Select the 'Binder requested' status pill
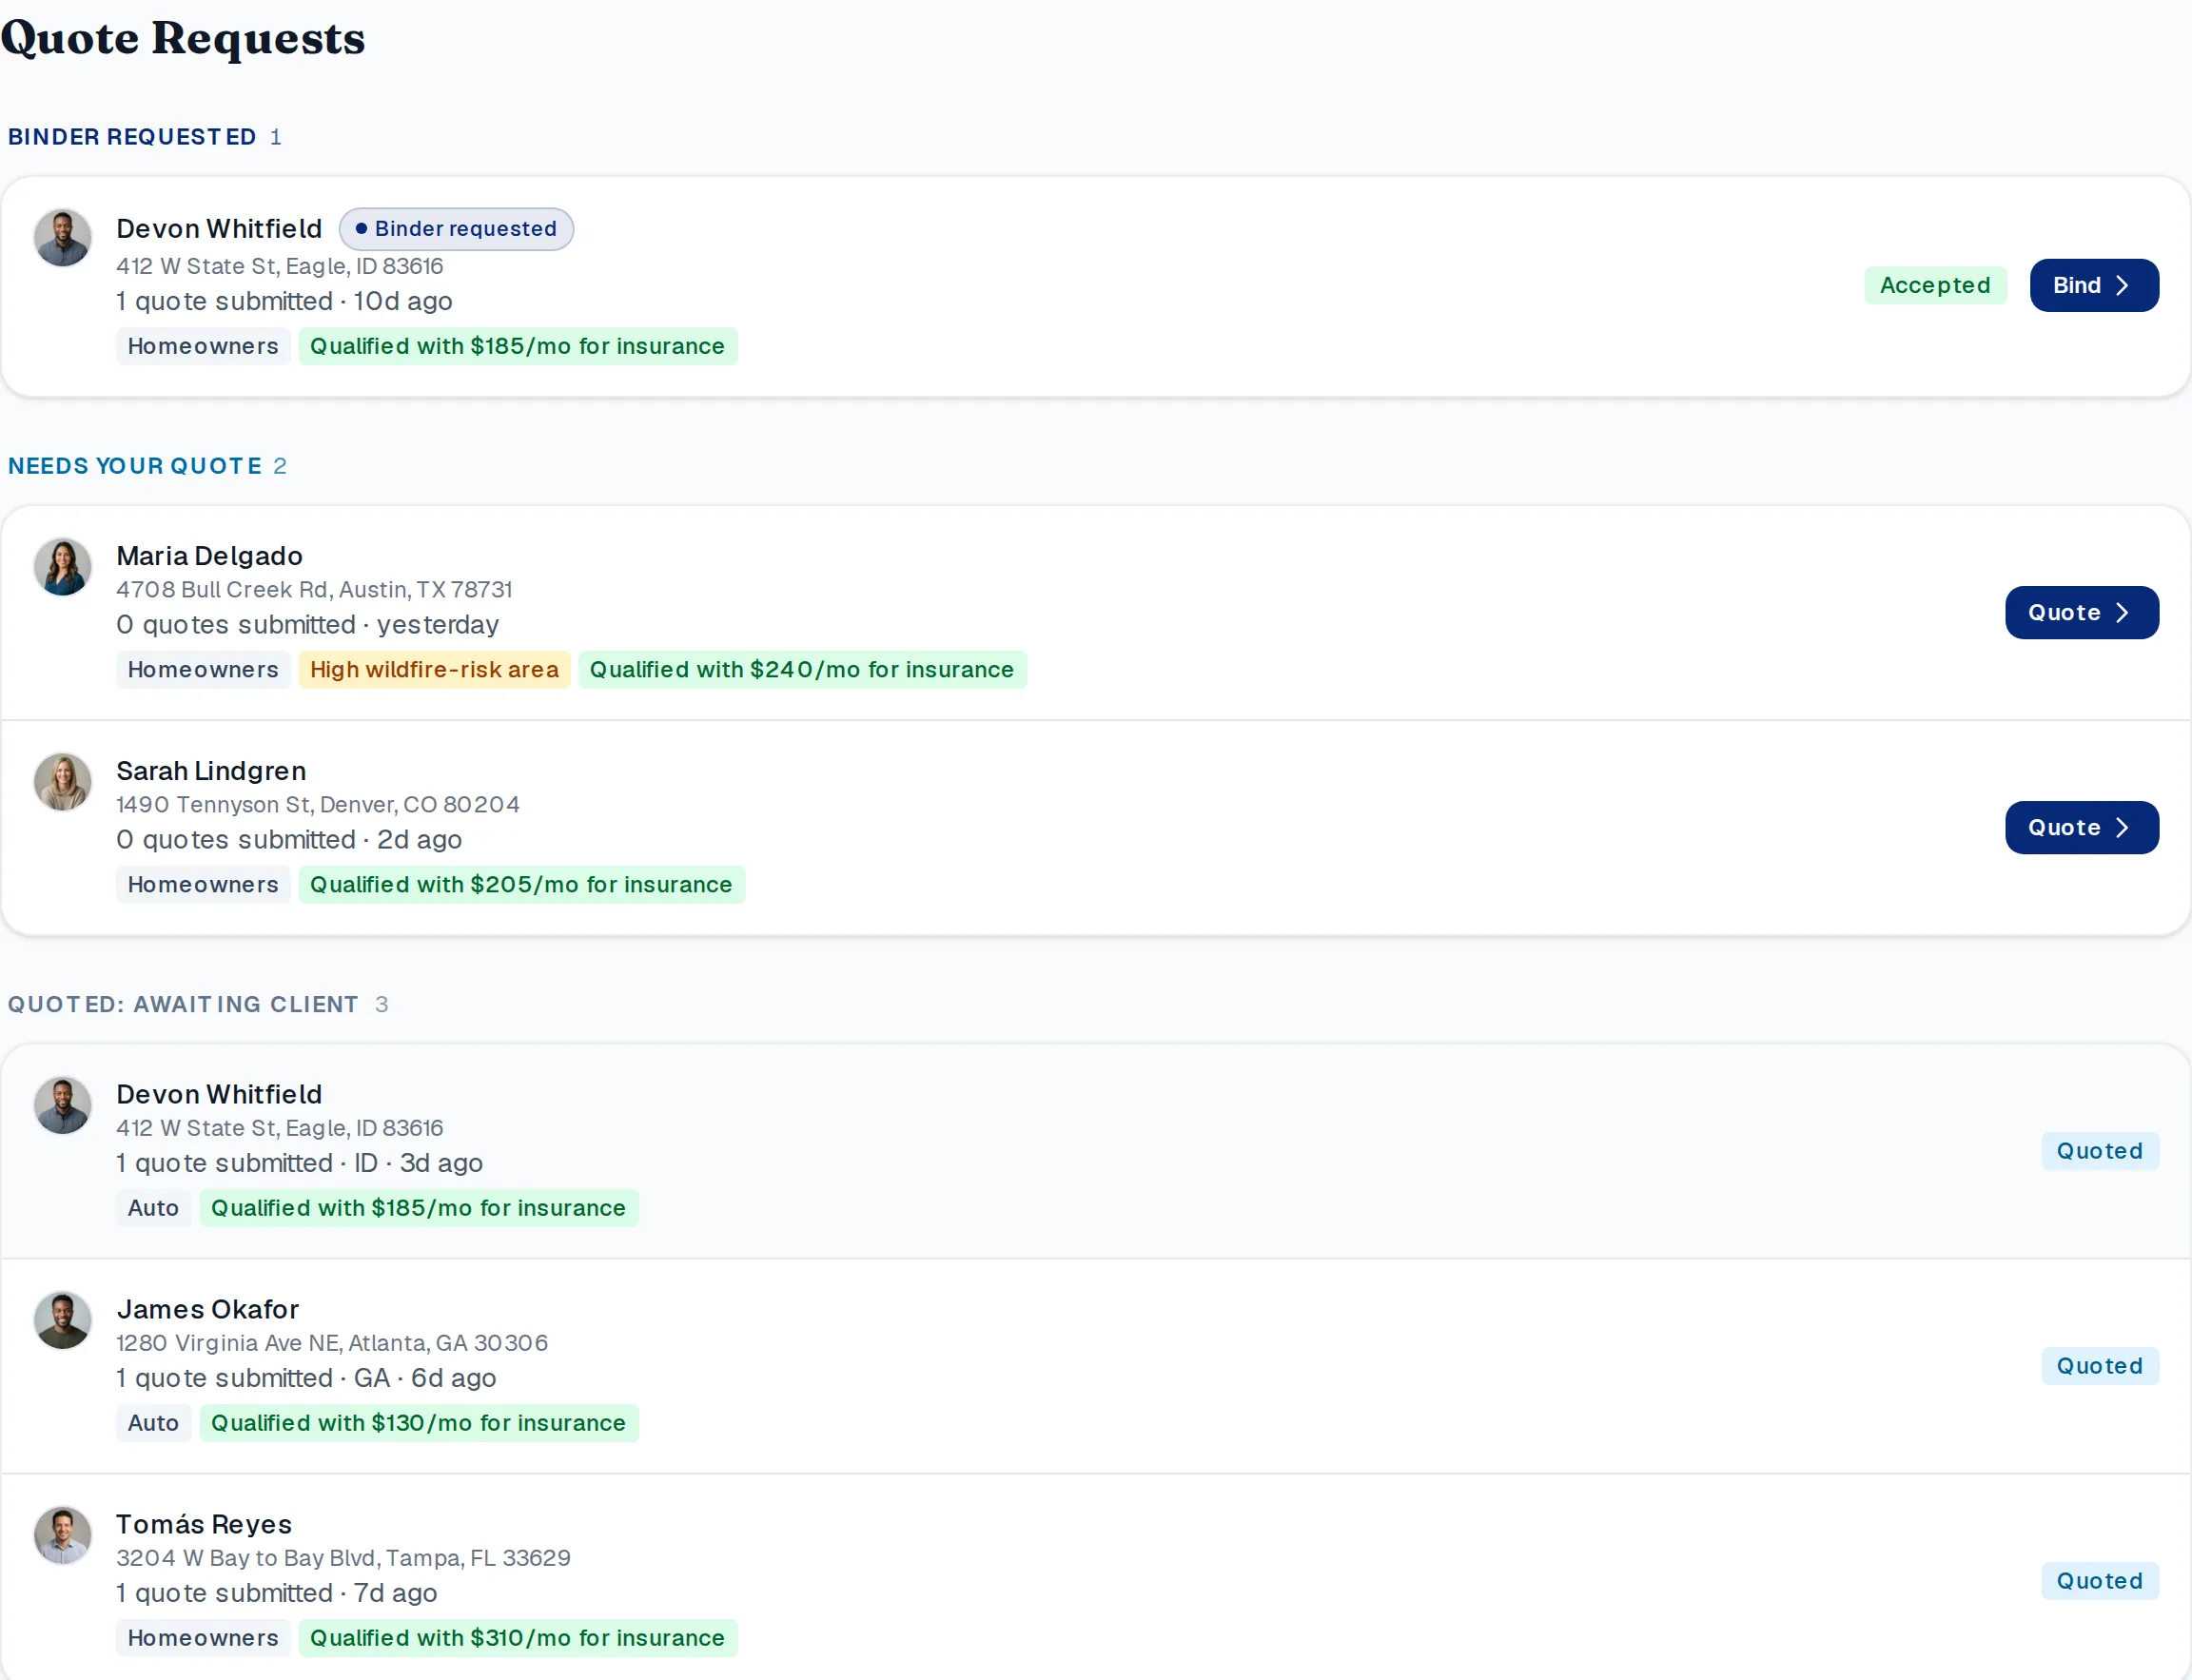Image resolution: width=2192 pixels, height=1680 pixels. click(x=456, y=229)
